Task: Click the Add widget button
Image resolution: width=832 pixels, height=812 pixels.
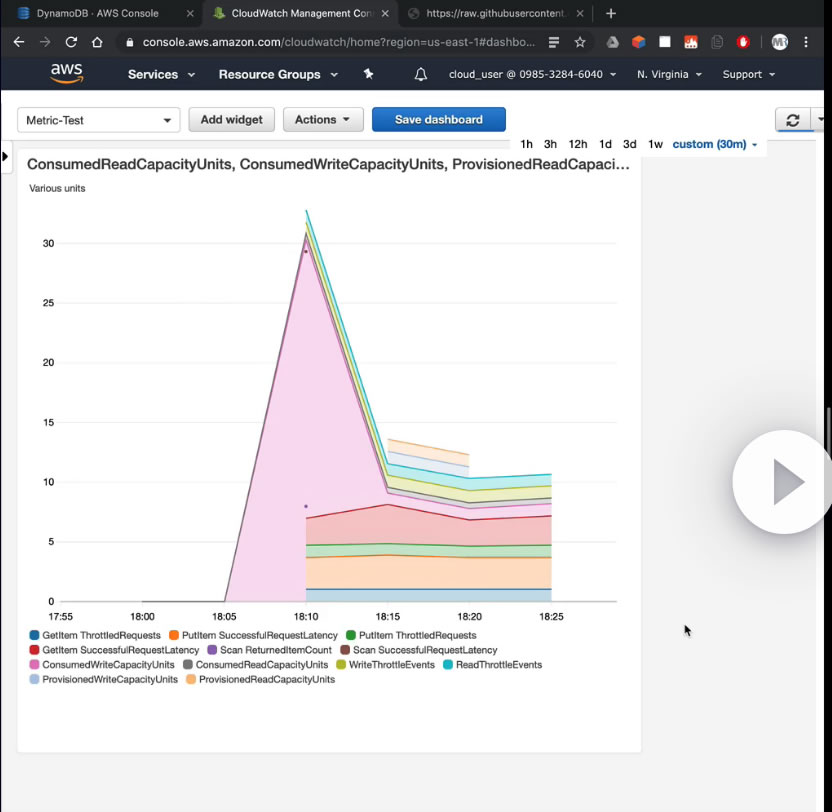Action: point(231,120)
